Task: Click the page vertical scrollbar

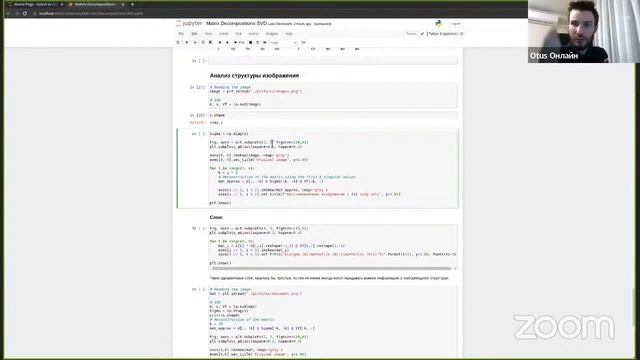Action: pyautogui.click(x=633, y=306)
